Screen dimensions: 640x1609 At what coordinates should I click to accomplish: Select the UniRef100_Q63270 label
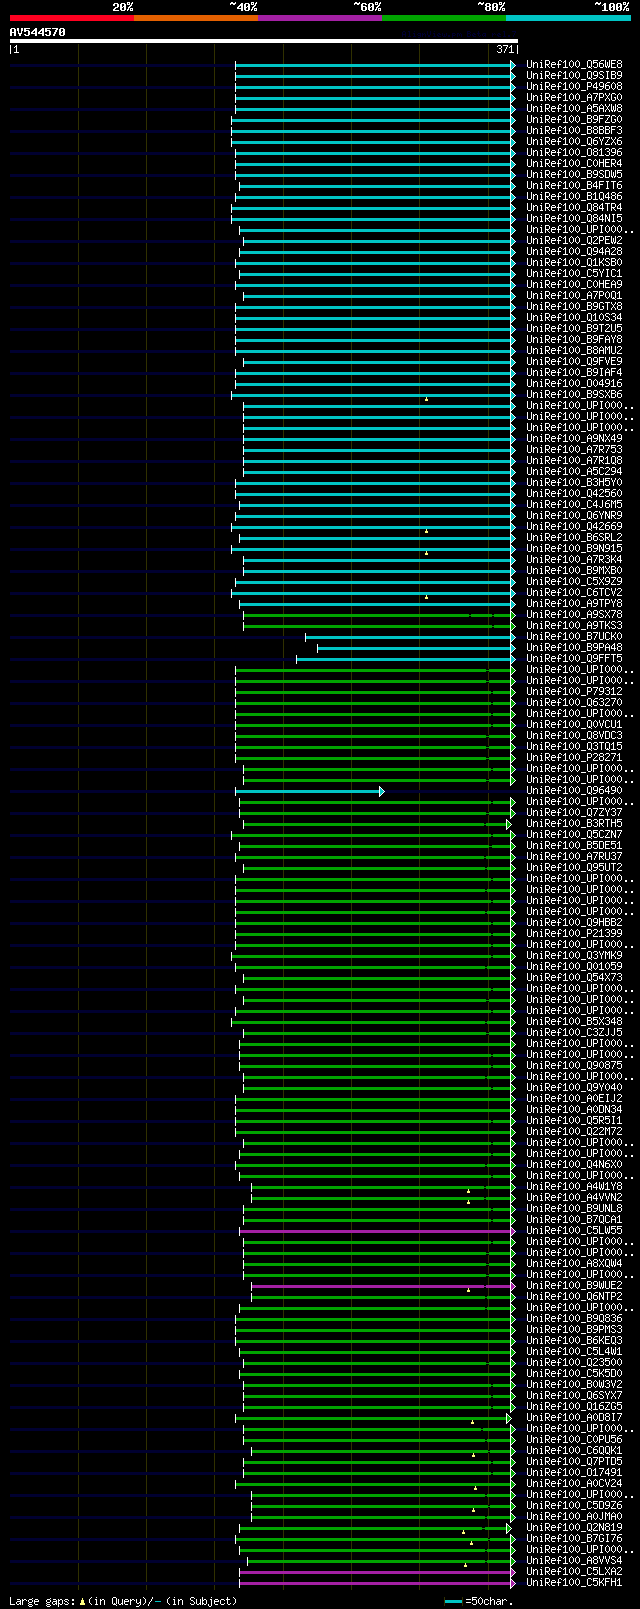pos(574,702)
